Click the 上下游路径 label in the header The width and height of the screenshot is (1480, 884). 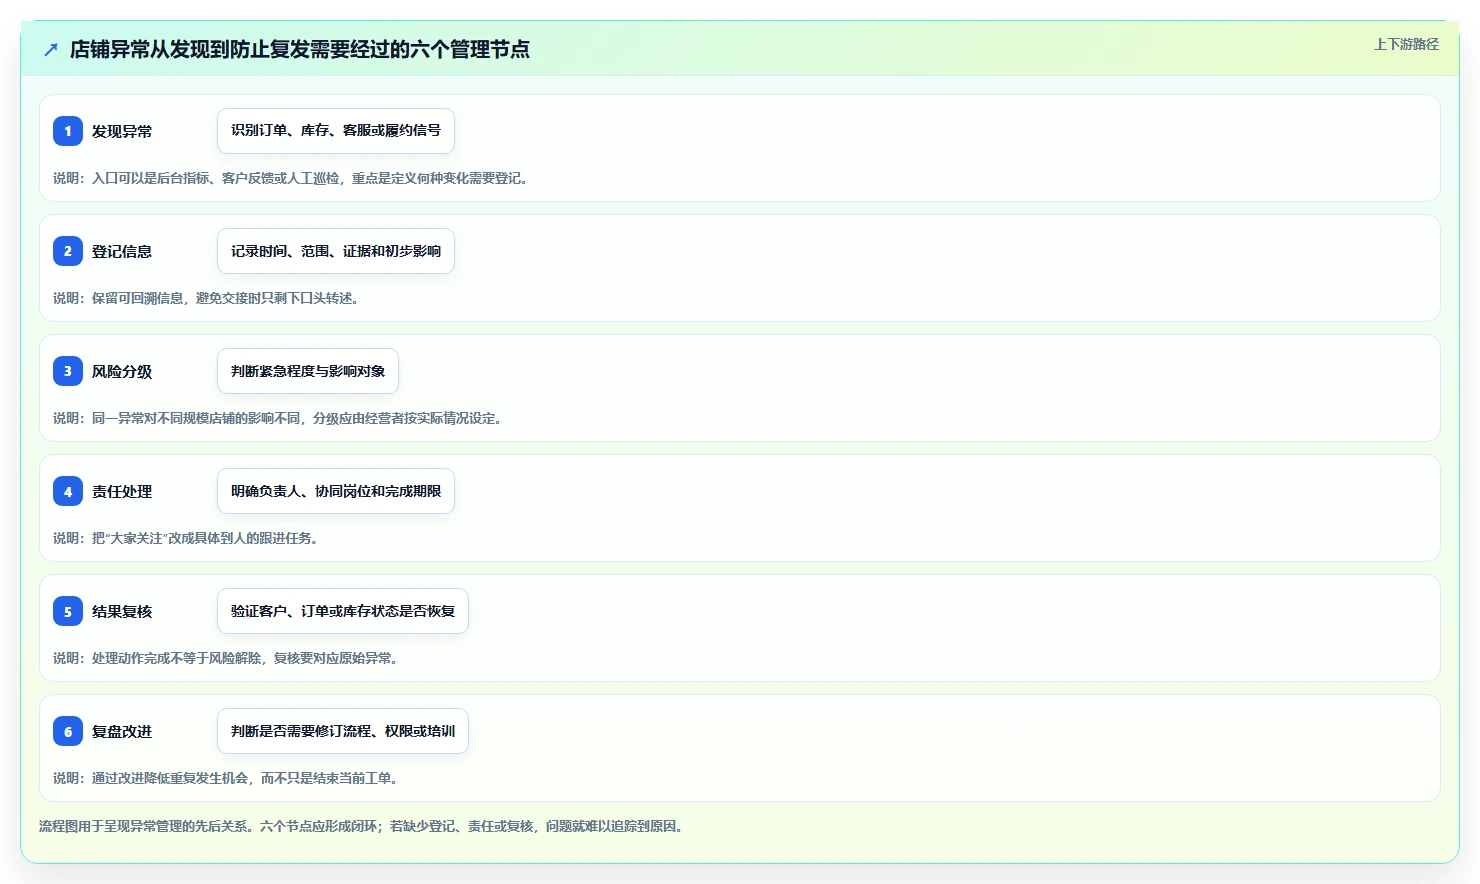pos(1406,44)
